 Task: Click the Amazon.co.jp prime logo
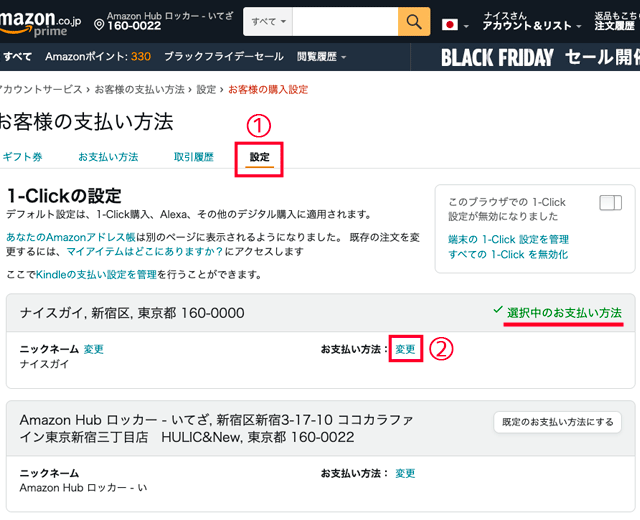(x=40, y=23)
